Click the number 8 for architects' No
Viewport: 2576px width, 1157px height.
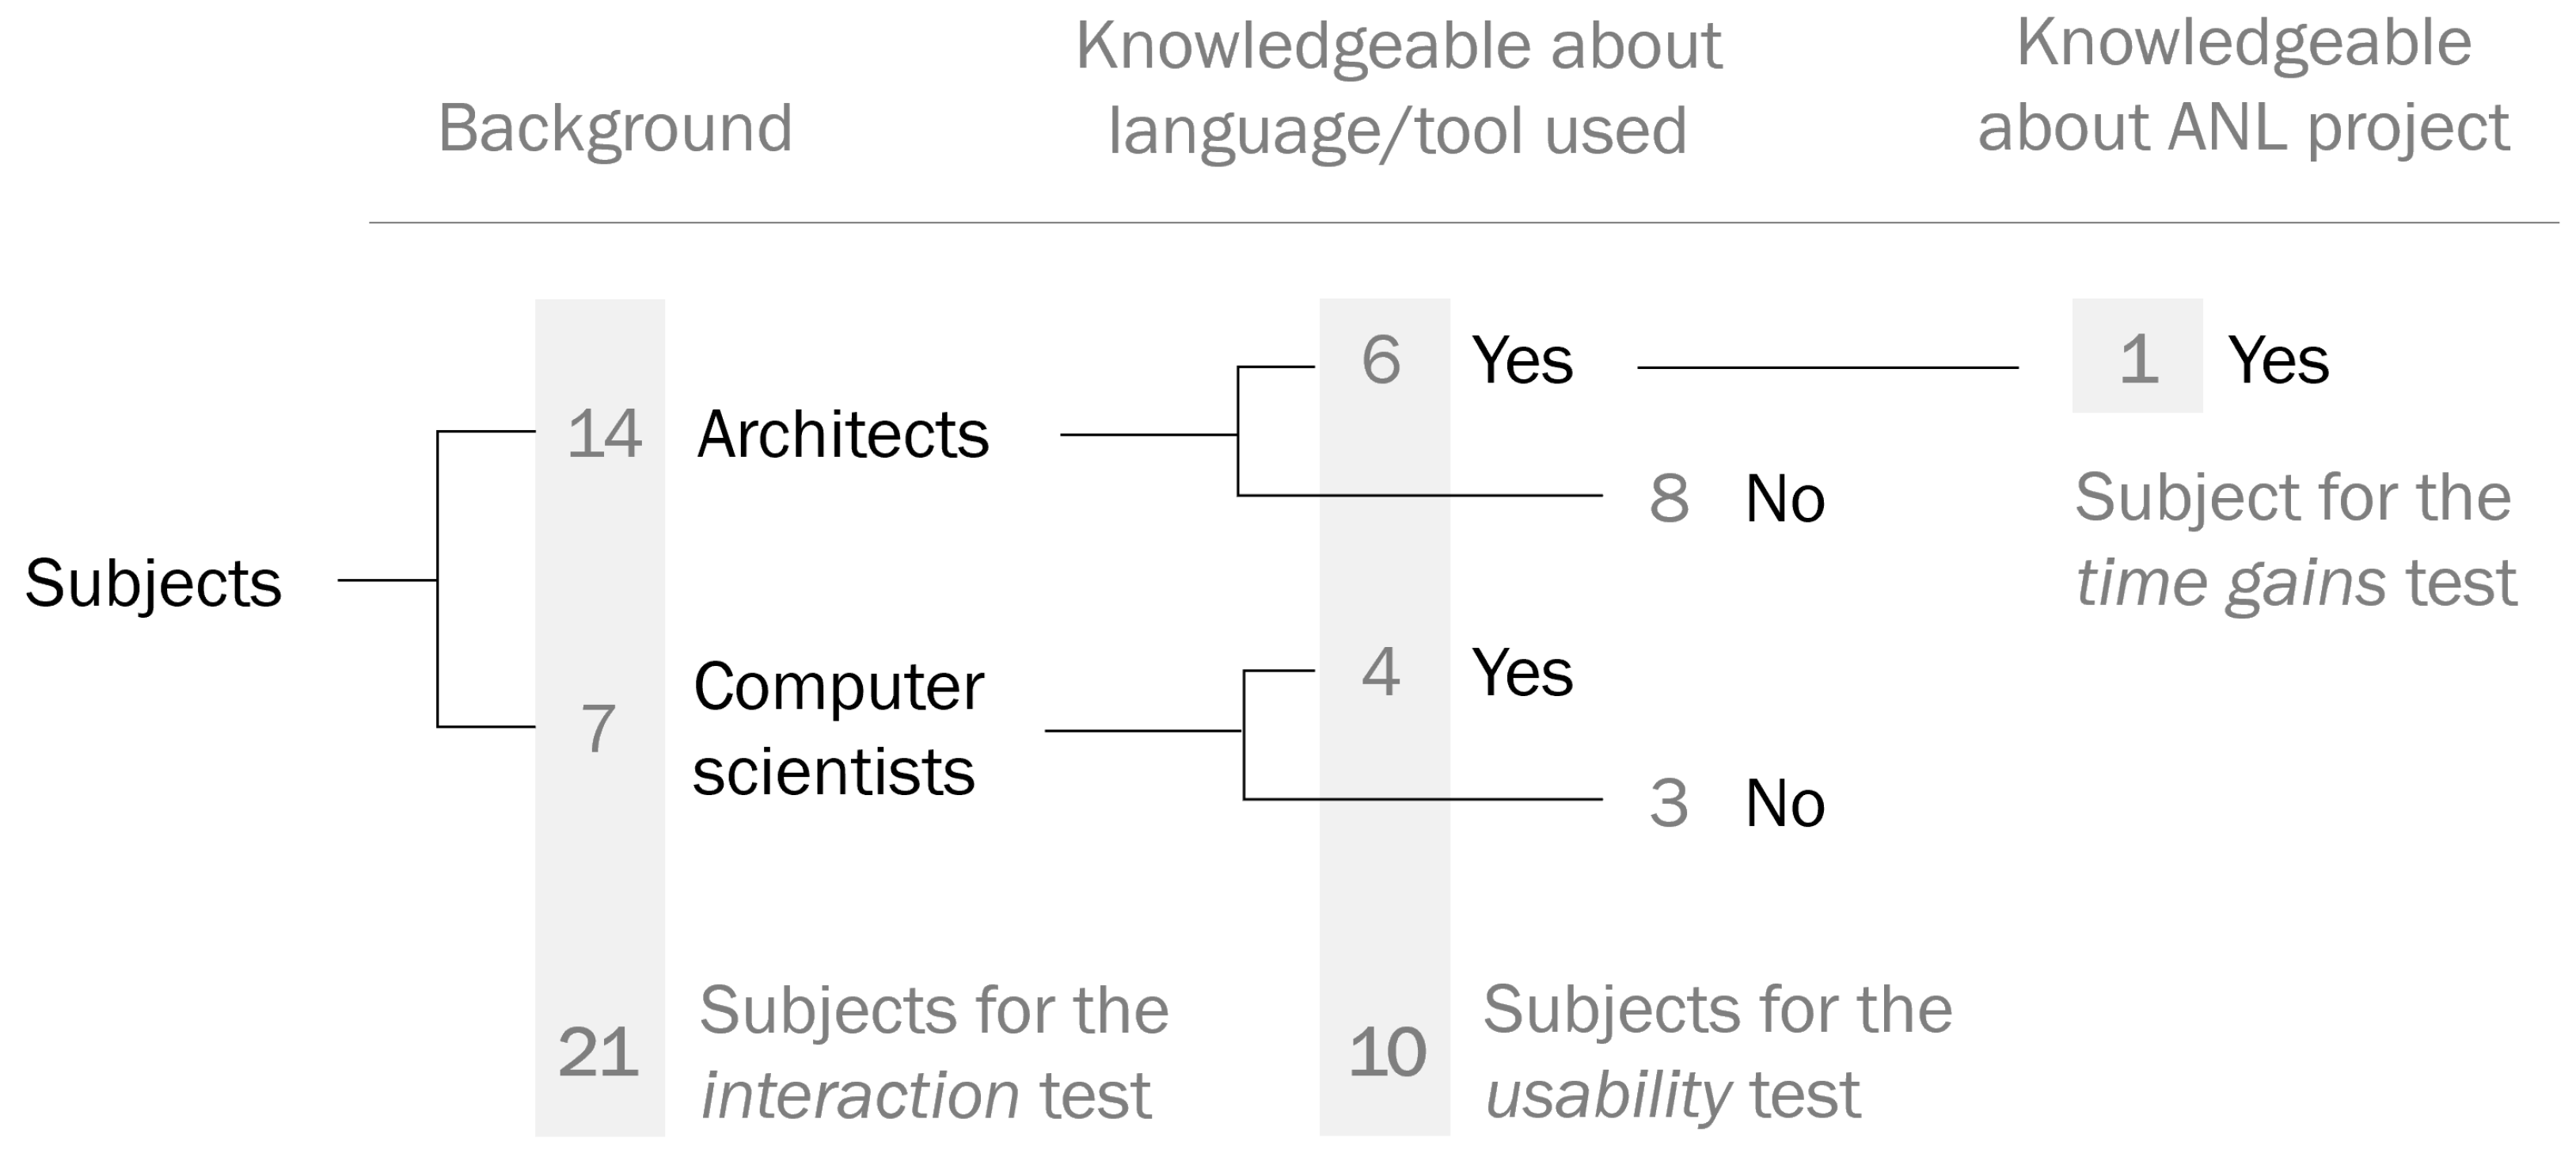pyautogui.click(x=1669, y=498)
